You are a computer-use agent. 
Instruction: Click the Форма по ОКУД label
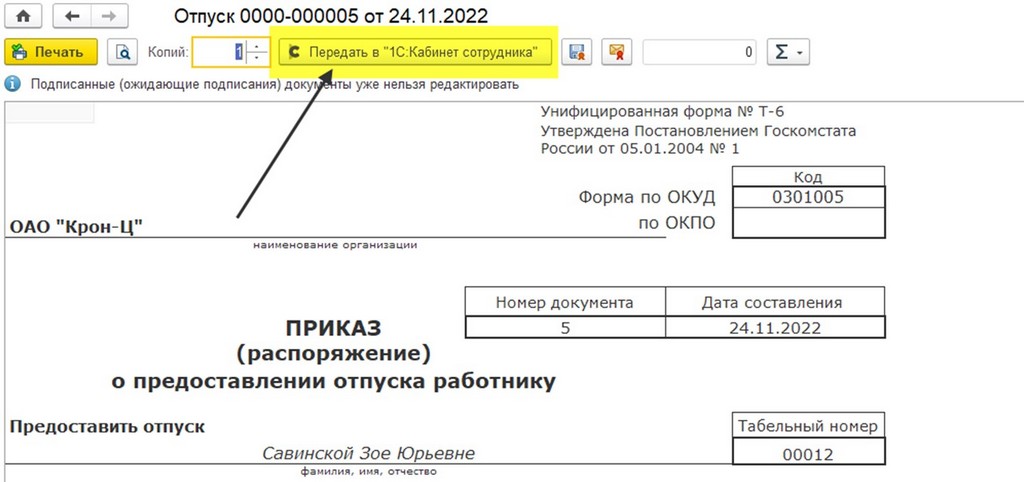[x=647, y=197]
